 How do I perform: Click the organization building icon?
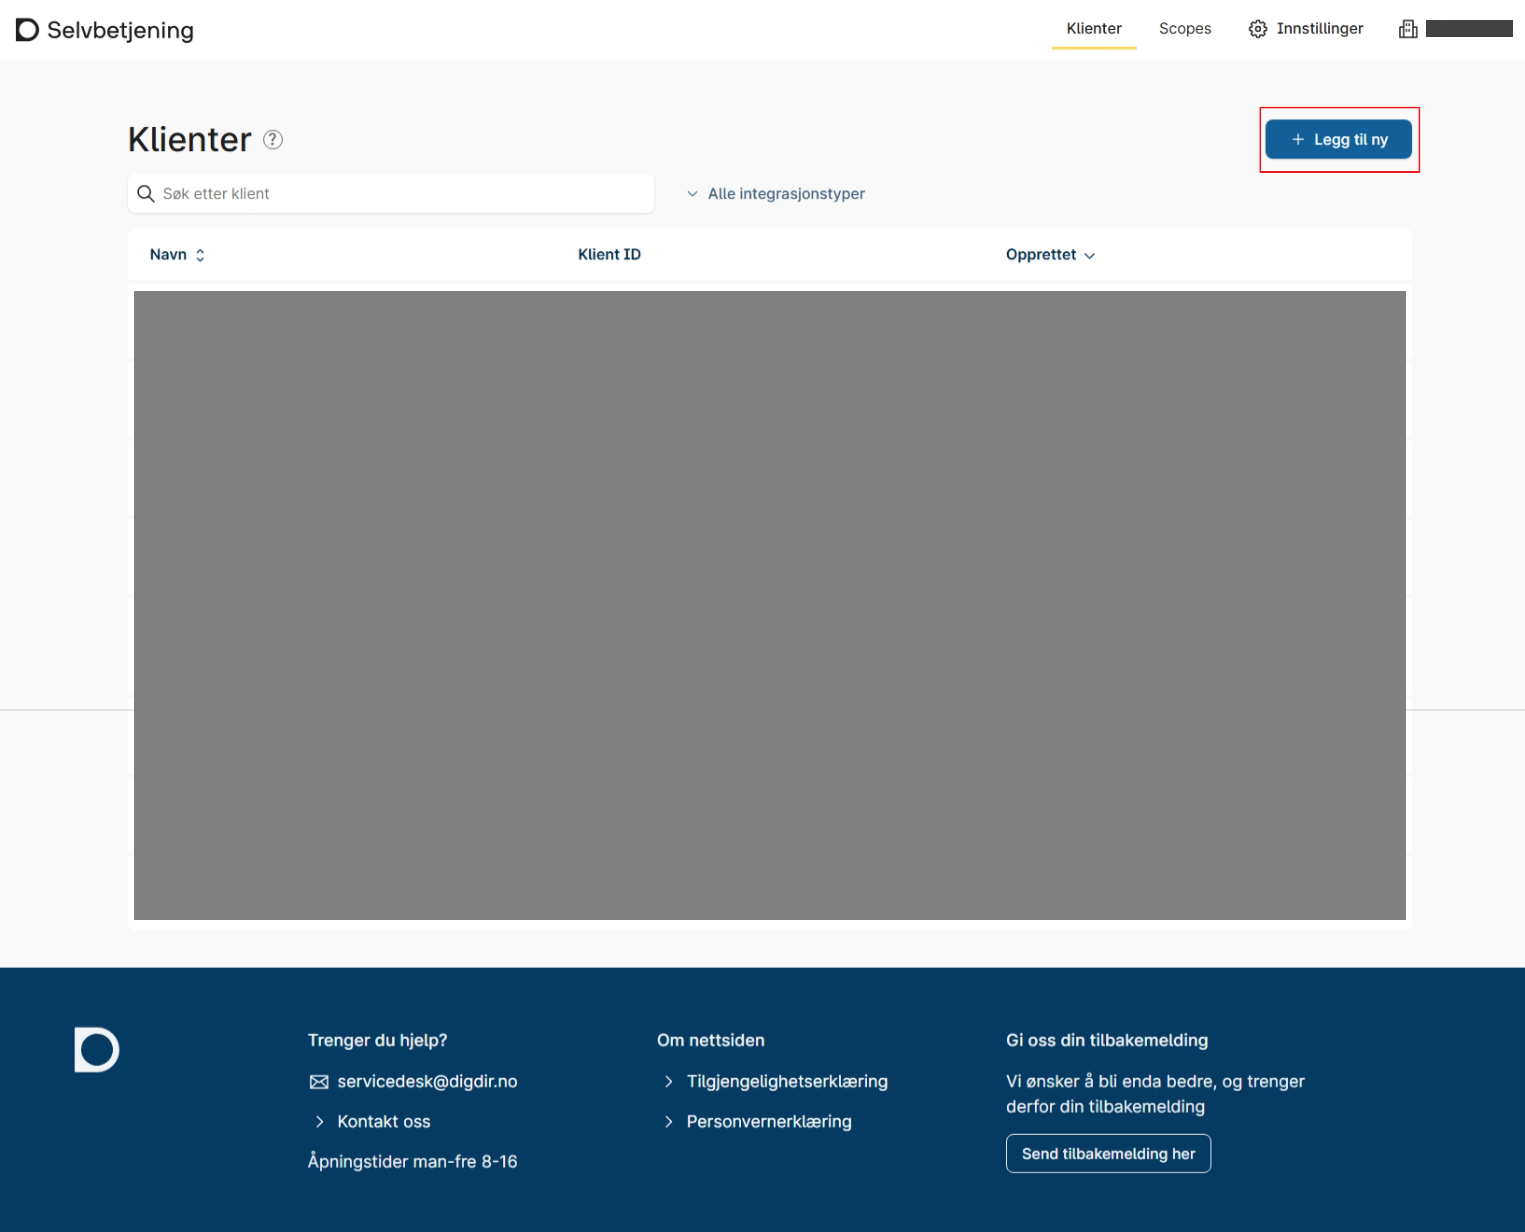tap(1408, 29)
